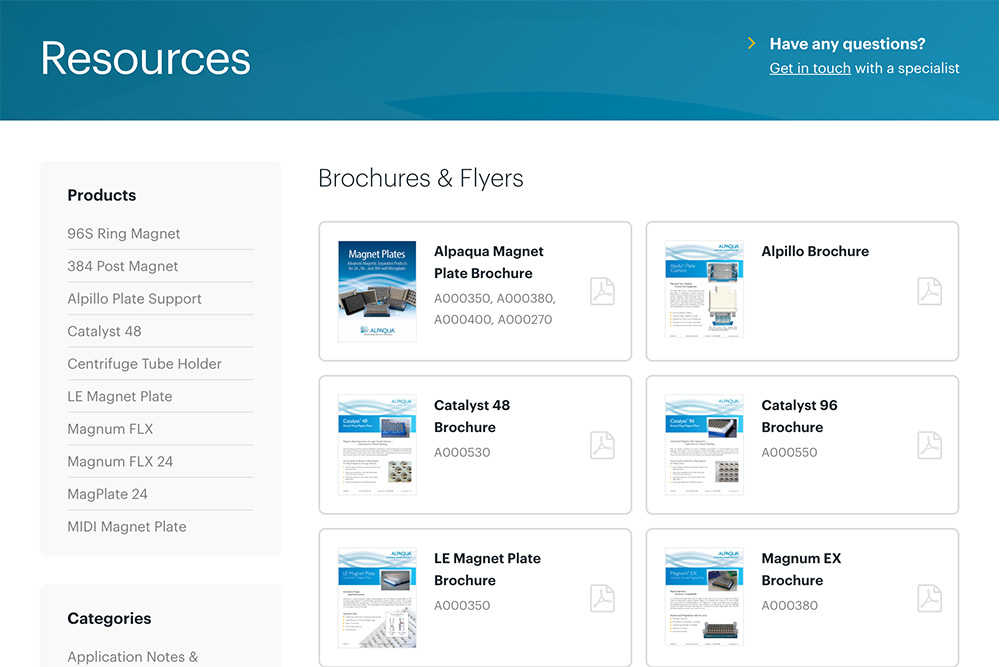Screen dimensions: 1000x667
Task: Click yellow chevron beside Have any questions
Action: tap(752, 44)
